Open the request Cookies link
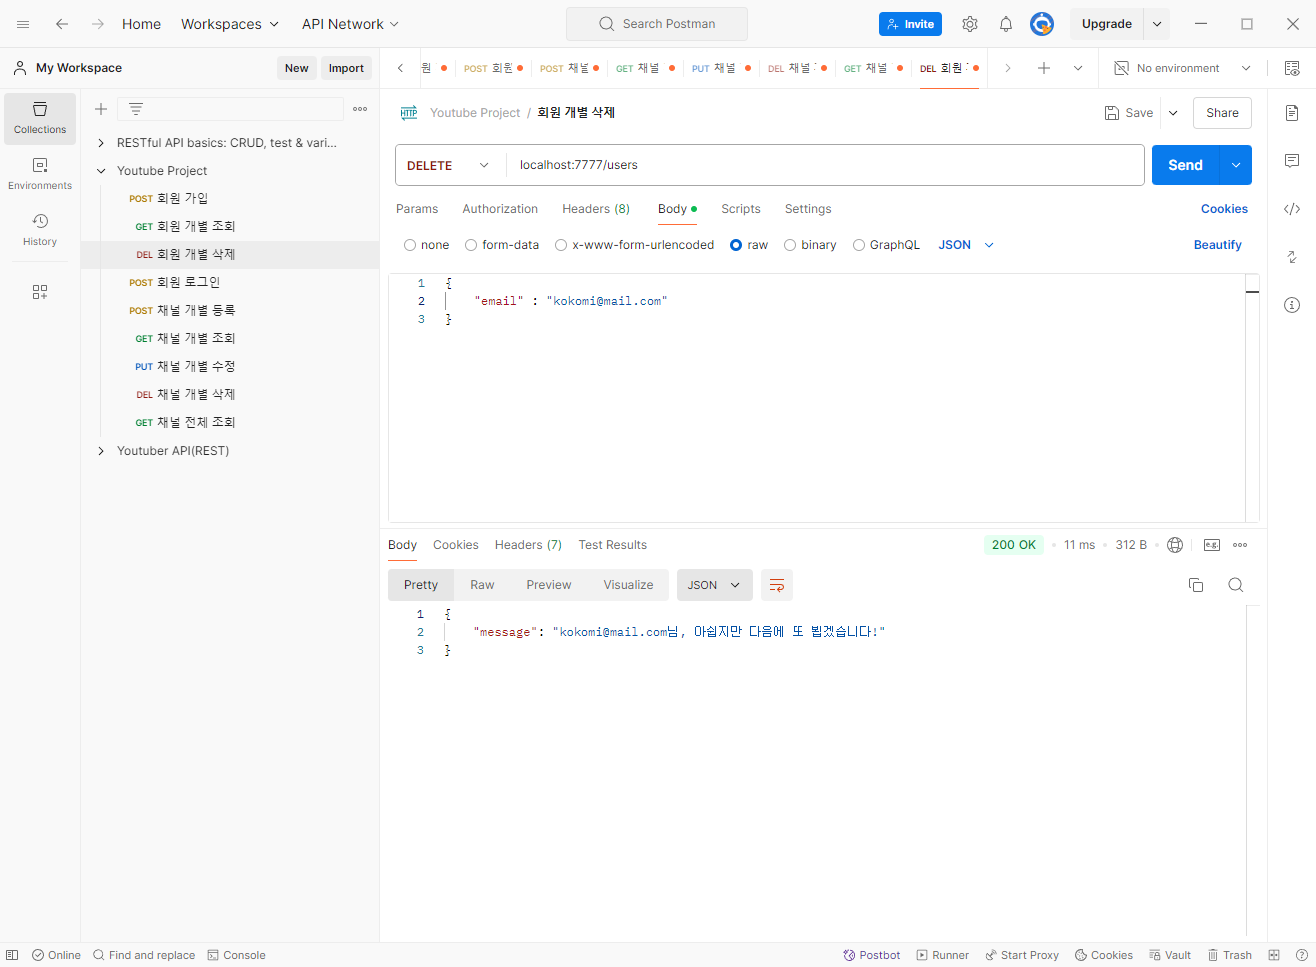The width and height of the screenshot is (1316, 967). pos(1224,209)
